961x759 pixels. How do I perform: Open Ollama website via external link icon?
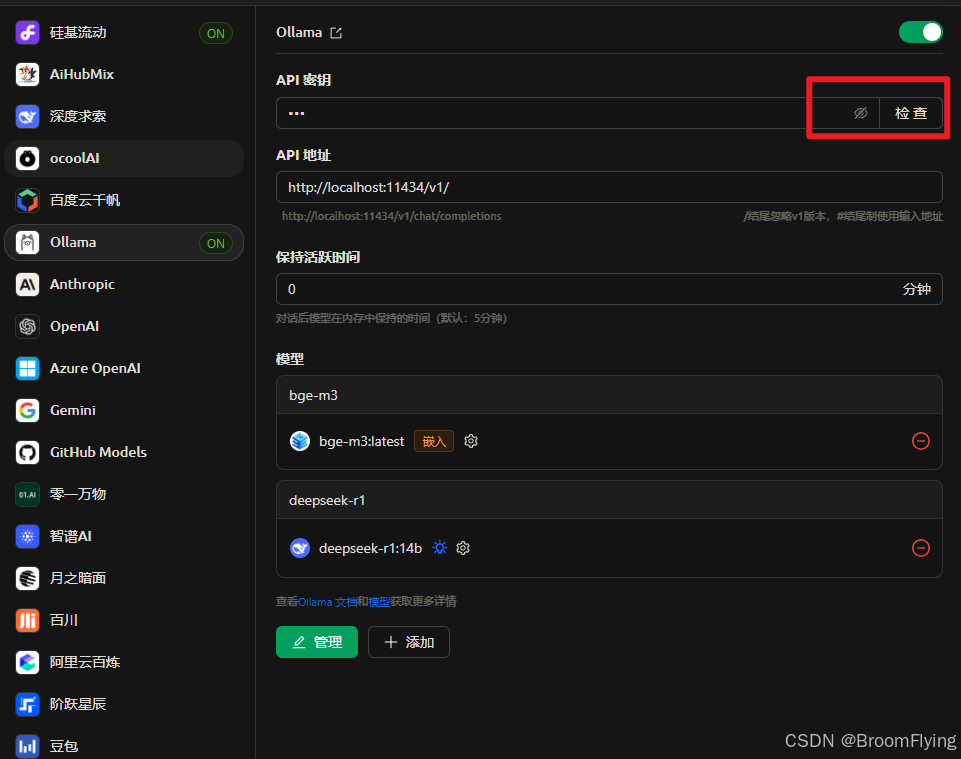click(x=336, y=32)
